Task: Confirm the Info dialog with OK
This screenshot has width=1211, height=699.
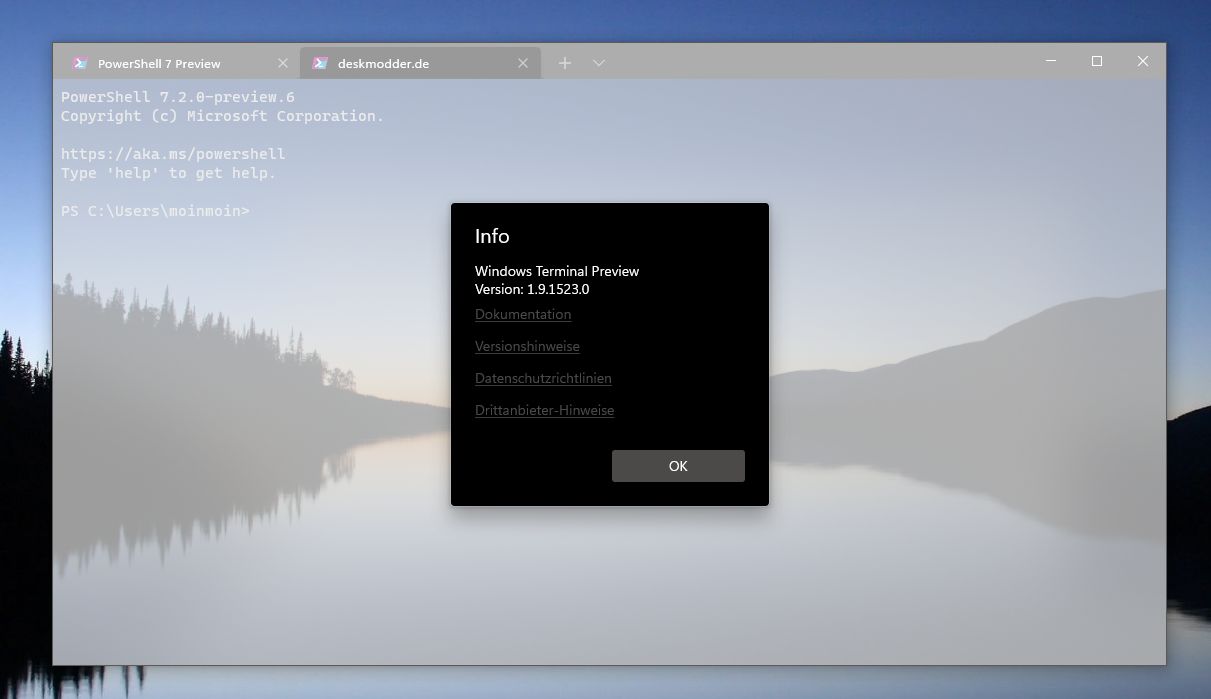Action: coord(678,466)
